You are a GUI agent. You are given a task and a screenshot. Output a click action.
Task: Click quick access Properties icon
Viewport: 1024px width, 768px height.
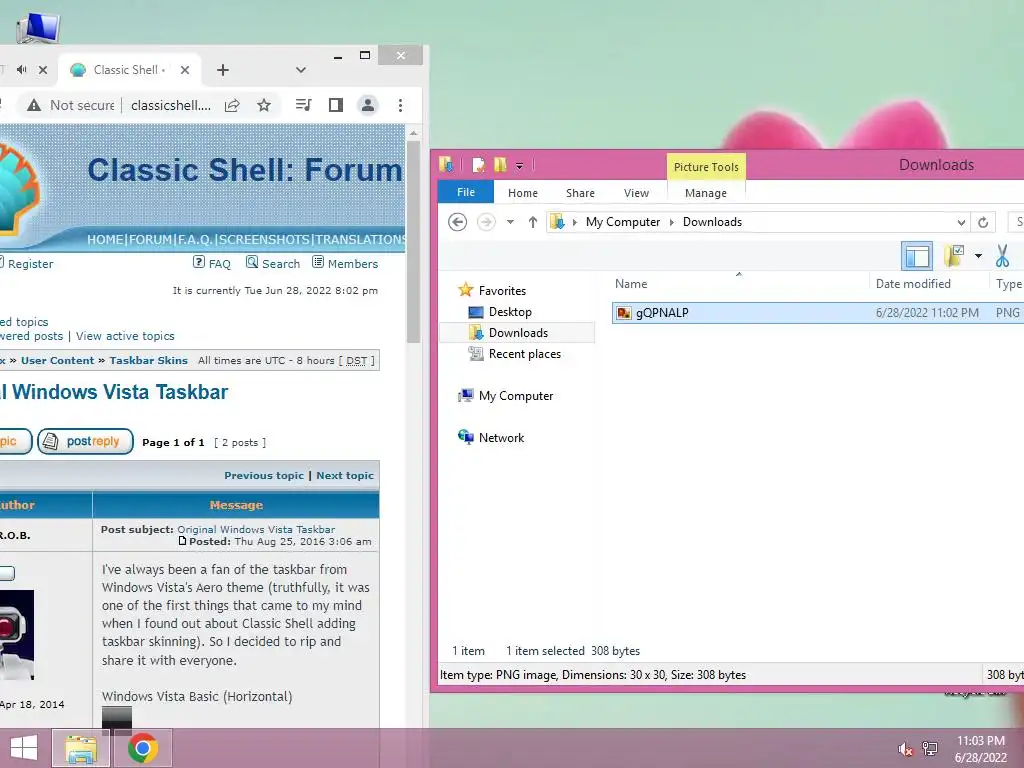(479, 166)
